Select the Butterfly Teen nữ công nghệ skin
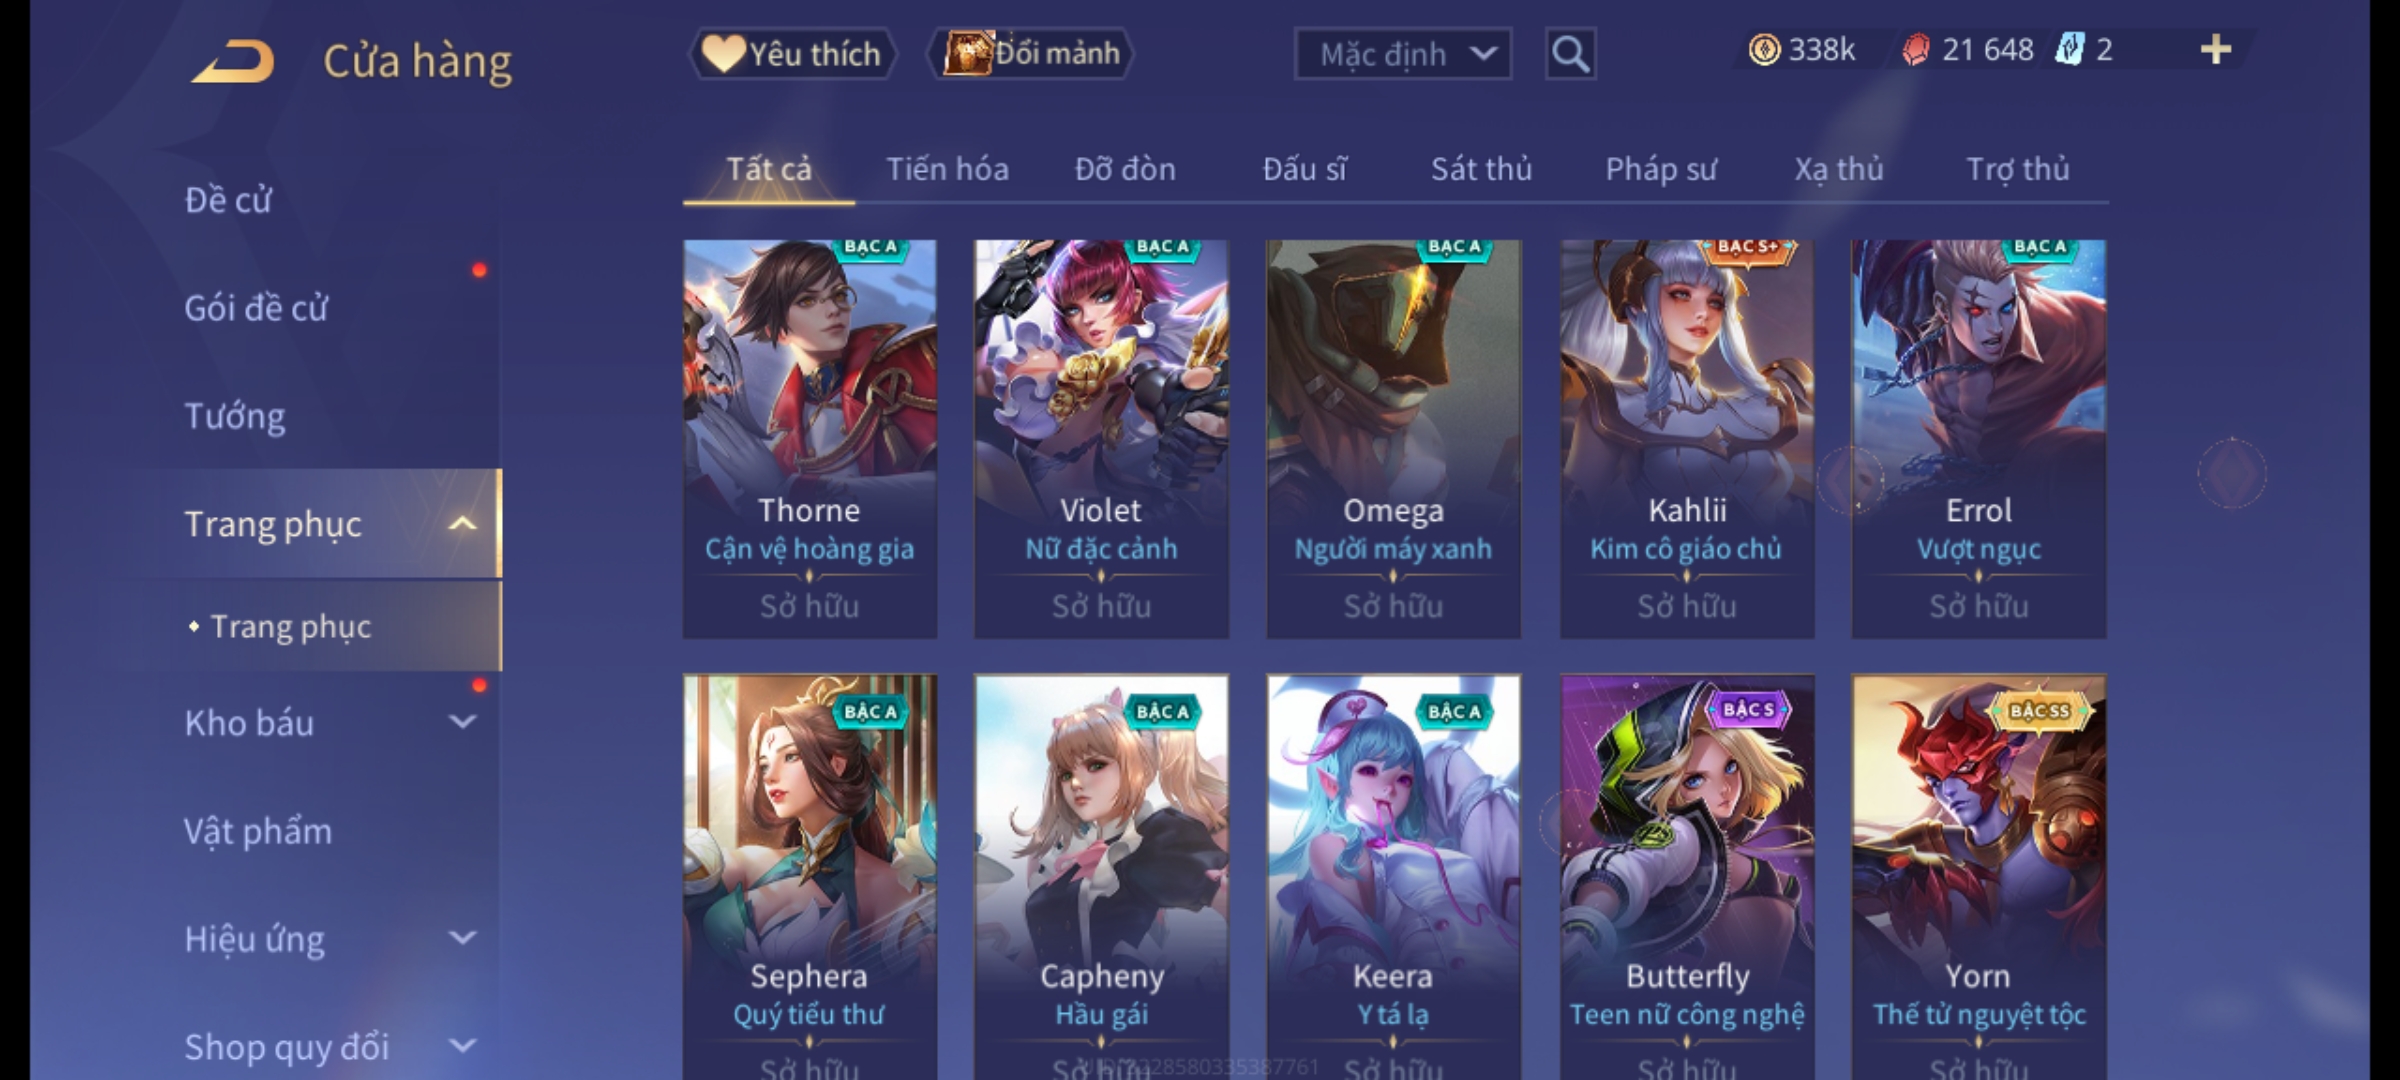Viewport: 2400px width, 1080px height. point(1687,877)
